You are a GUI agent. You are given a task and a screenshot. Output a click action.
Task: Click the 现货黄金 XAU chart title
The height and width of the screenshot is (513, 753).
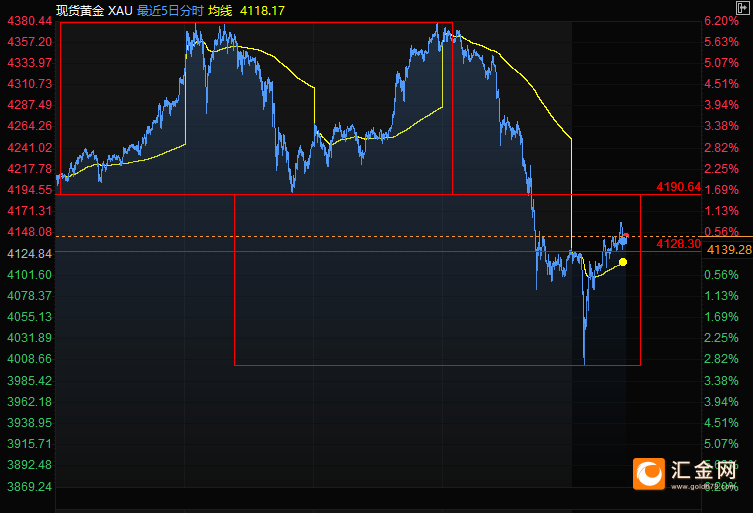pyautogui.click(x=94, y=10)
